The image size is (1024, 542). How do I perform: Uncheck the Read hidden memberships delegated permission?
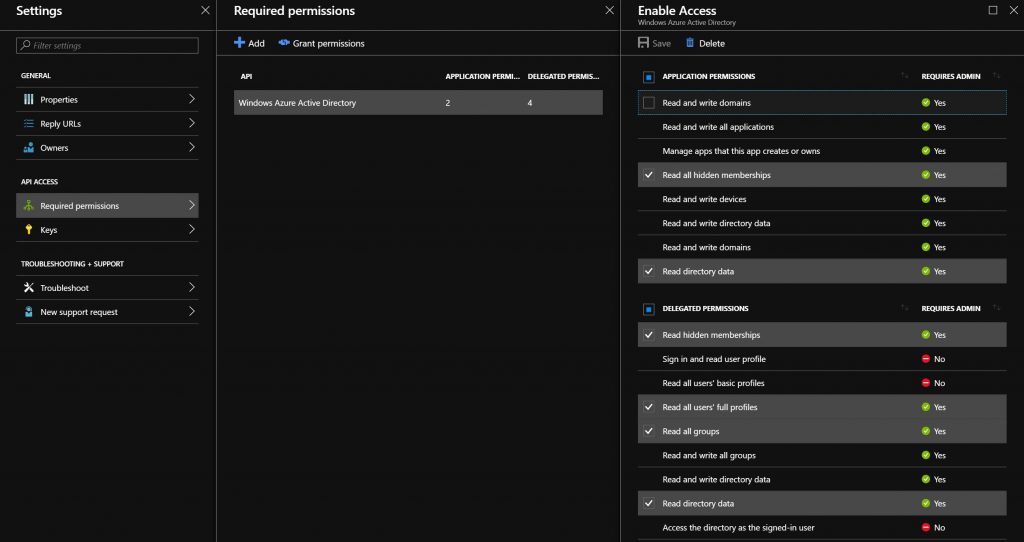(648, 335)
